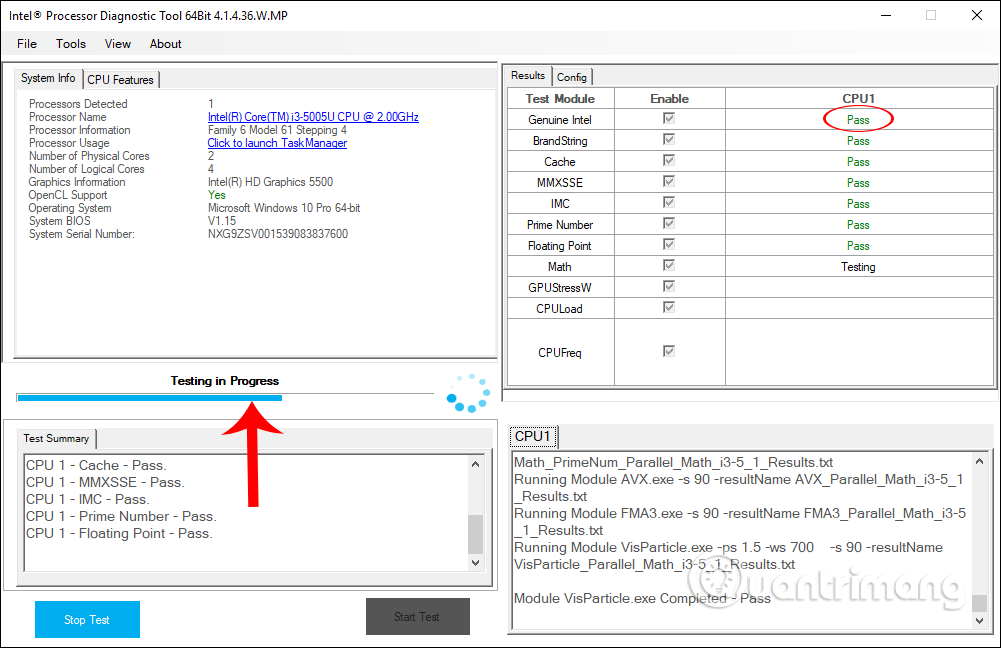The image size is (1001, 648).
Task: Click the CPU 1 - MMXSSE - Pass line
Action: pos(105,483)
